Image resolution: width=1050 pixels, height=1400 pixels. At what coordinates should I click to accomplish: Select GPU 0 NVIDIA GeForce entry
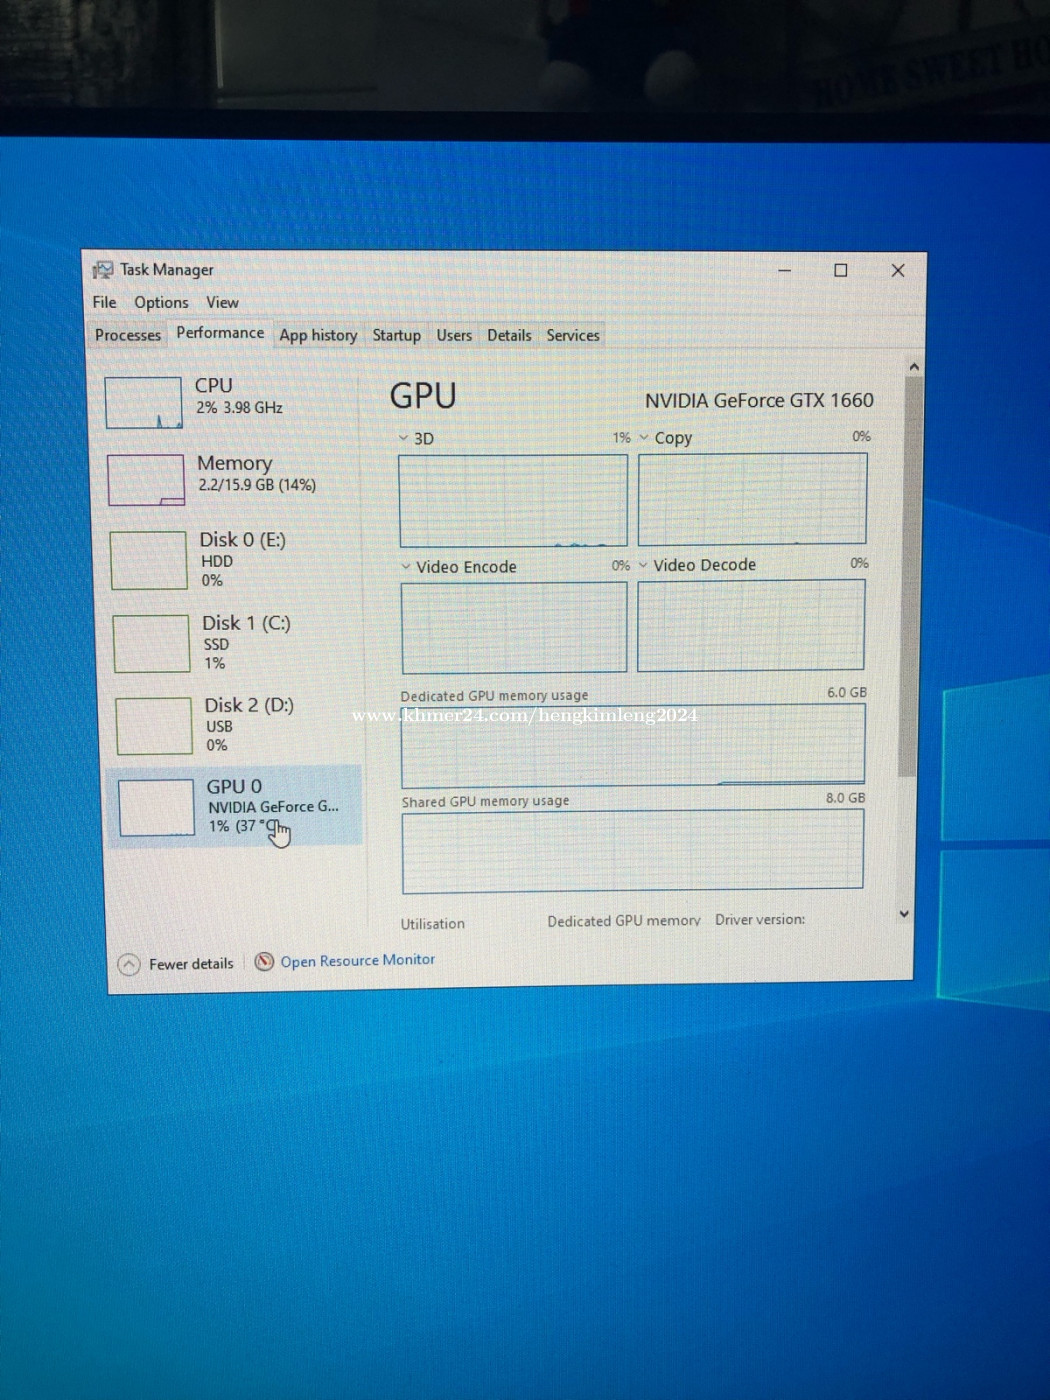pos(236,807)
